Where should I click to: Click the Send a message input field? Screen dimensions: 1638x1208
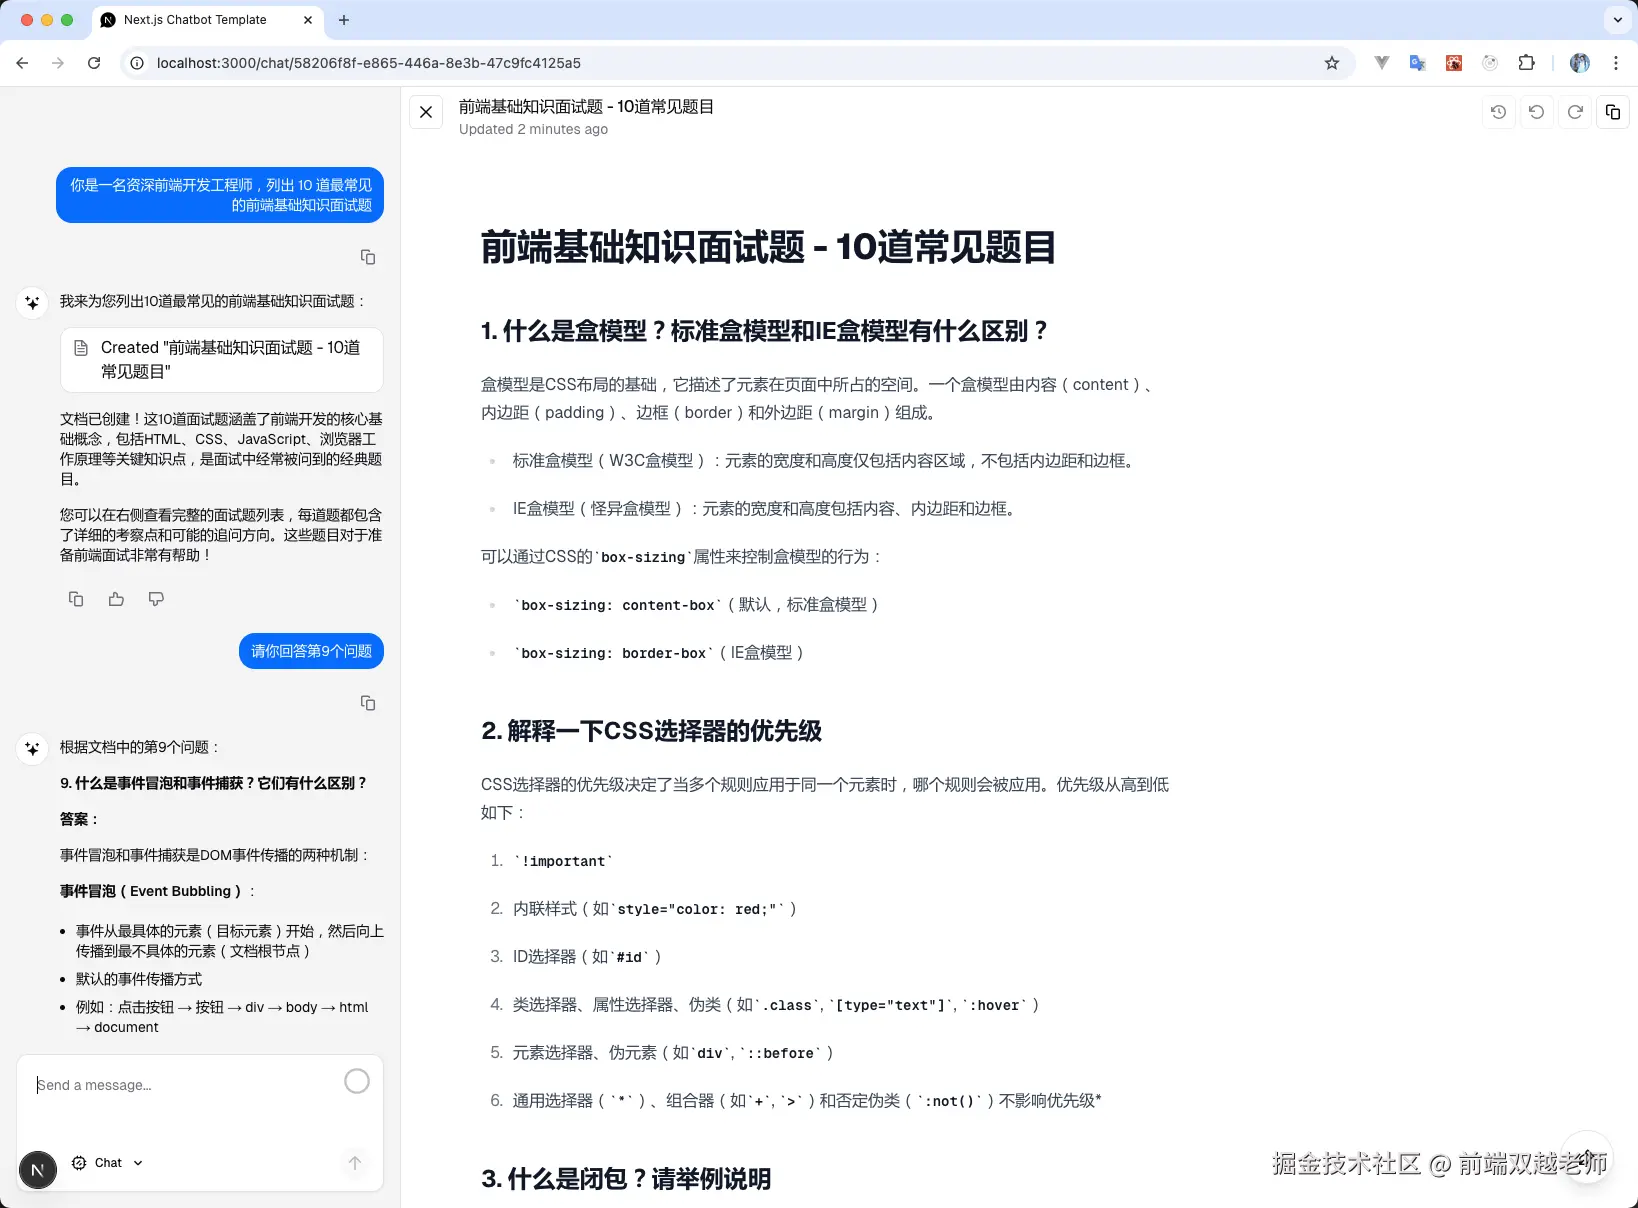pyautogui.click(x=150, y=1085)
